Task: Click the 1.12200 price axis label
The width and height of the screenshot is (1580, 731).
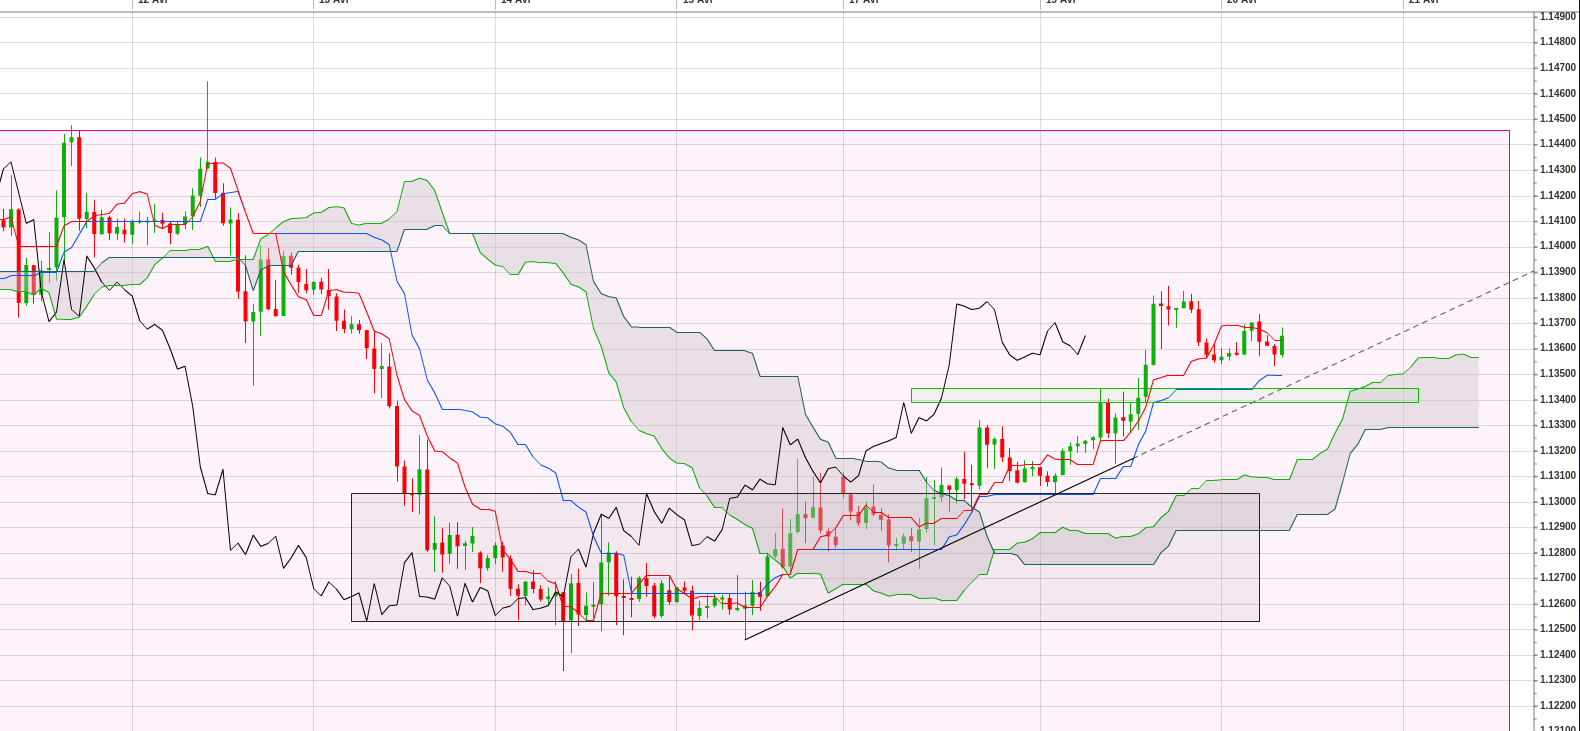Action: coord(1557,706)
